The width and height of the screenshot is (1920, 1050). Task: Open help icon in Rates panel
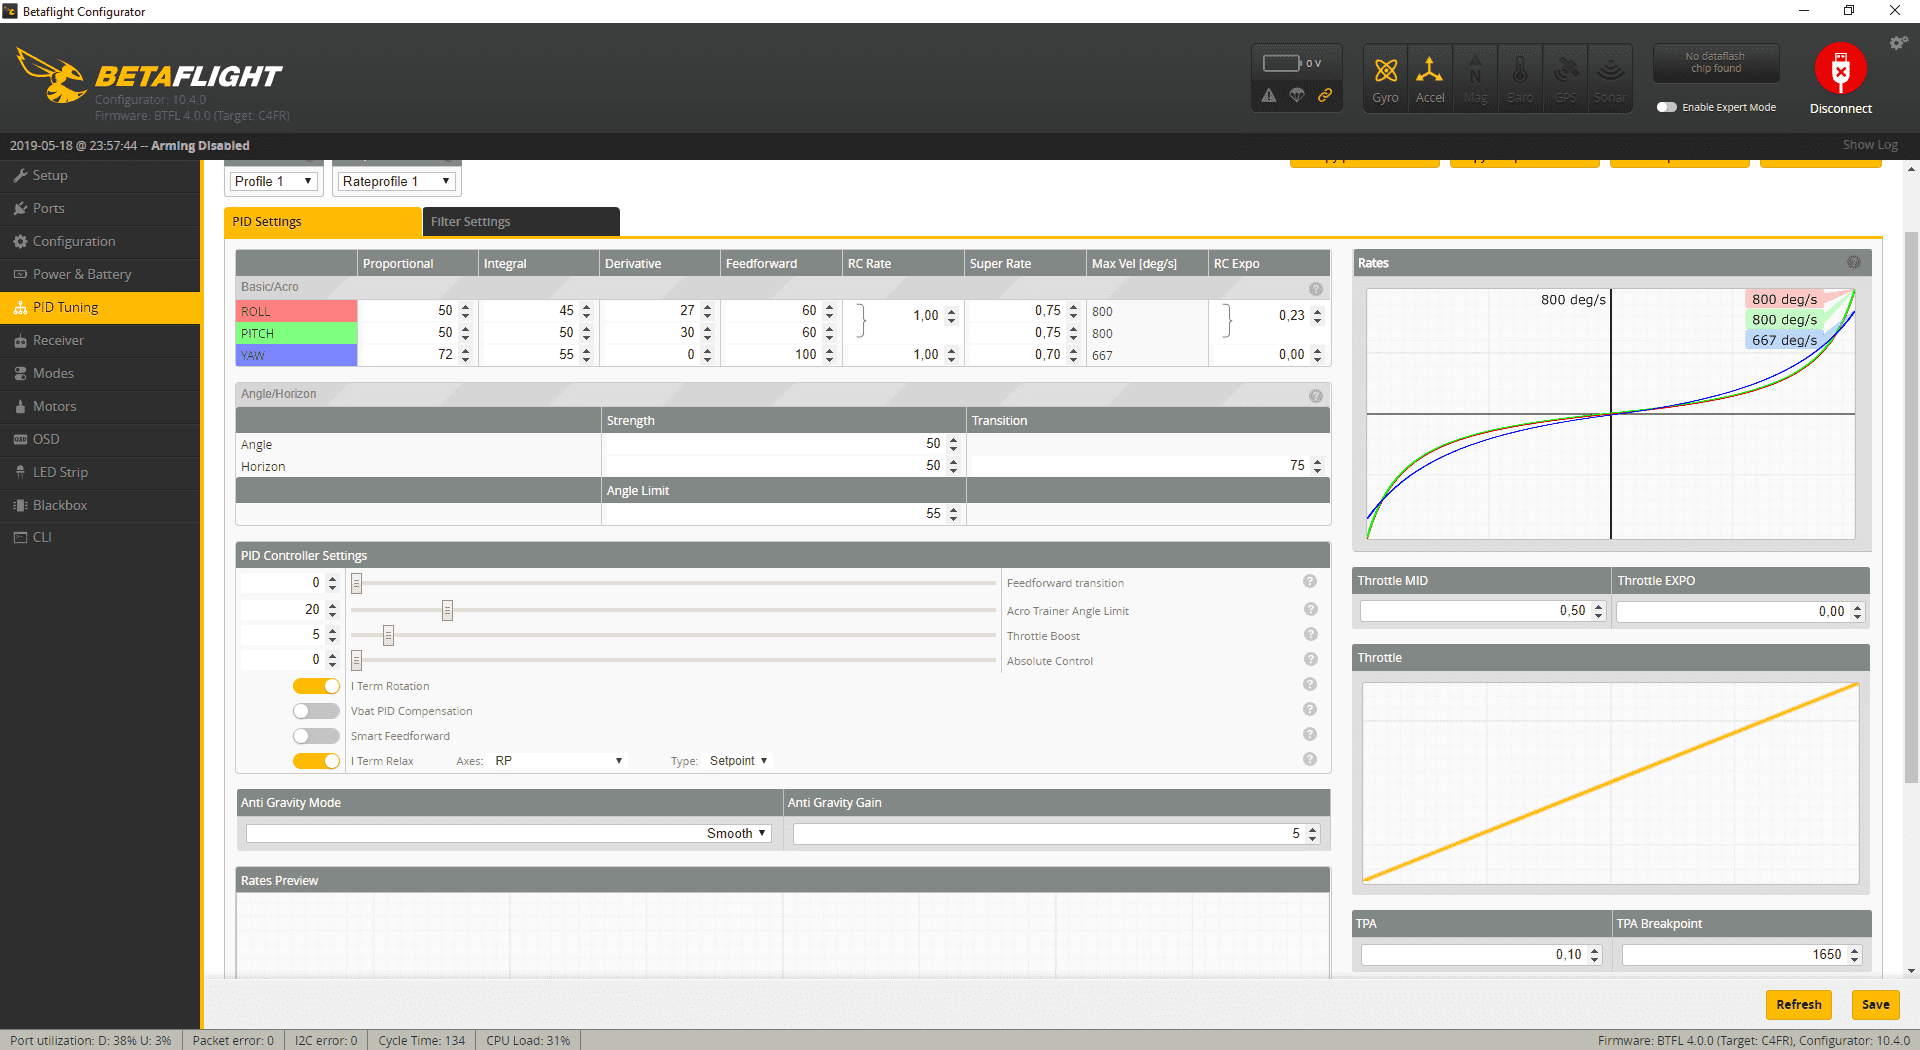[1854, 262]
